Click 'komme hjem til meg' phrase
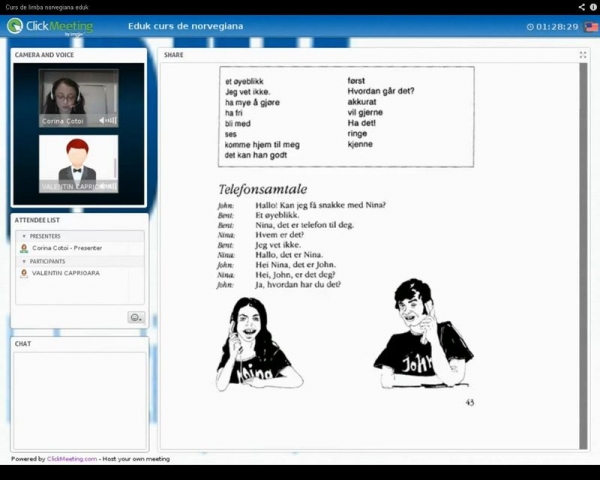The width and height of the screenshot is (600, 480). click(x=262, y=145)
